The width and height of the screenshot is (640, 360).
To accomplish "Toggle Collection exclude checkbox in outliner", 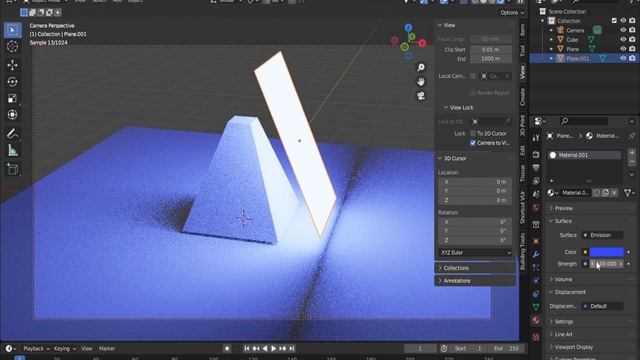I will (x=614, y=21).
